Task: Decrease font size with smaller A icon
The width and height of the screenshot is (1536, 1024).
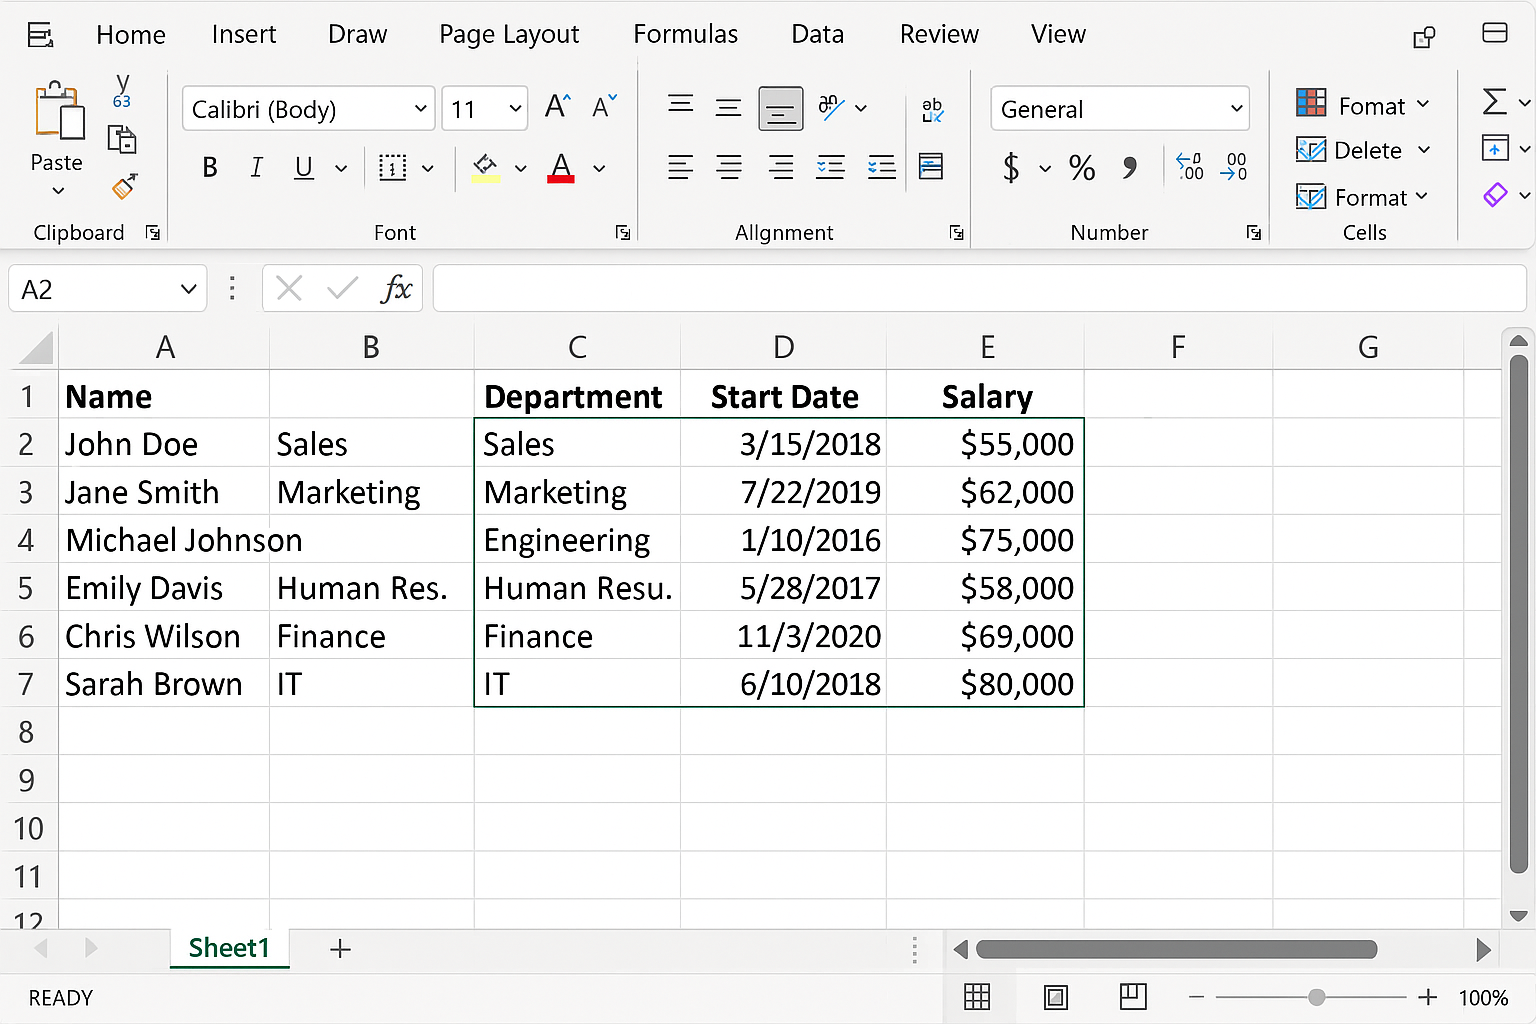Action: (605, 106)
